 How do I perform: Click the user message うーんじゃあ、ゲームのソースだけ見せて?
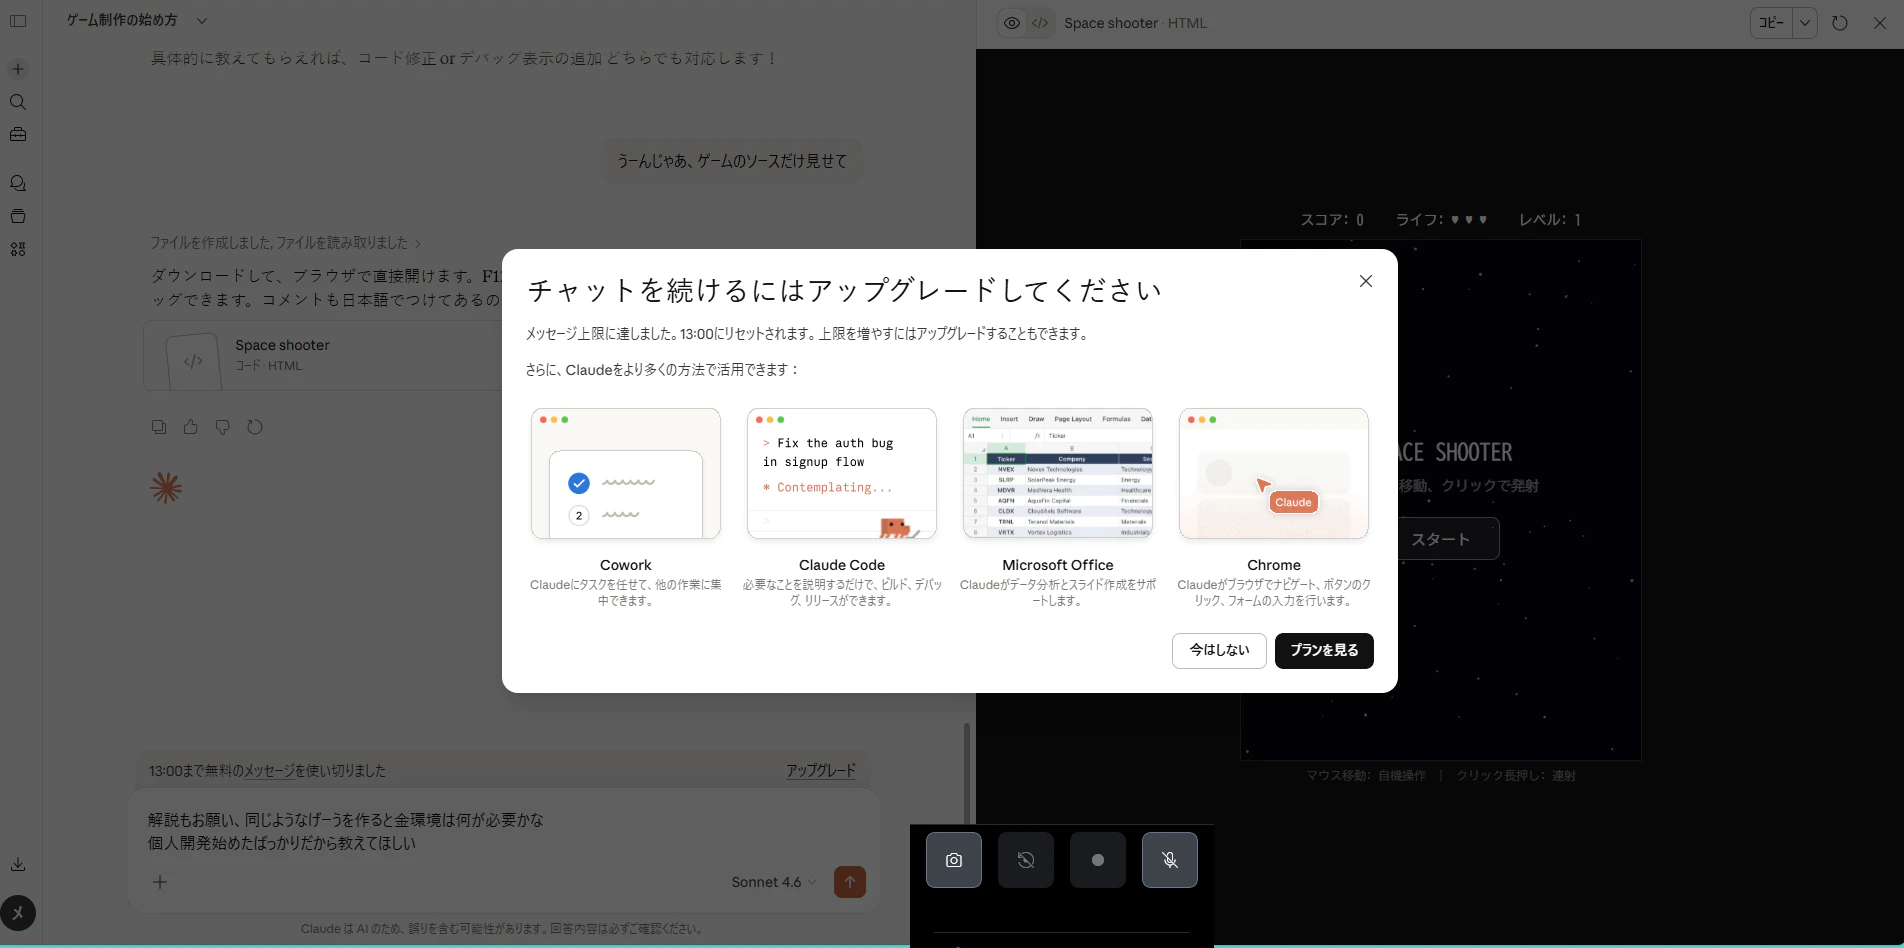pos(732,161)
